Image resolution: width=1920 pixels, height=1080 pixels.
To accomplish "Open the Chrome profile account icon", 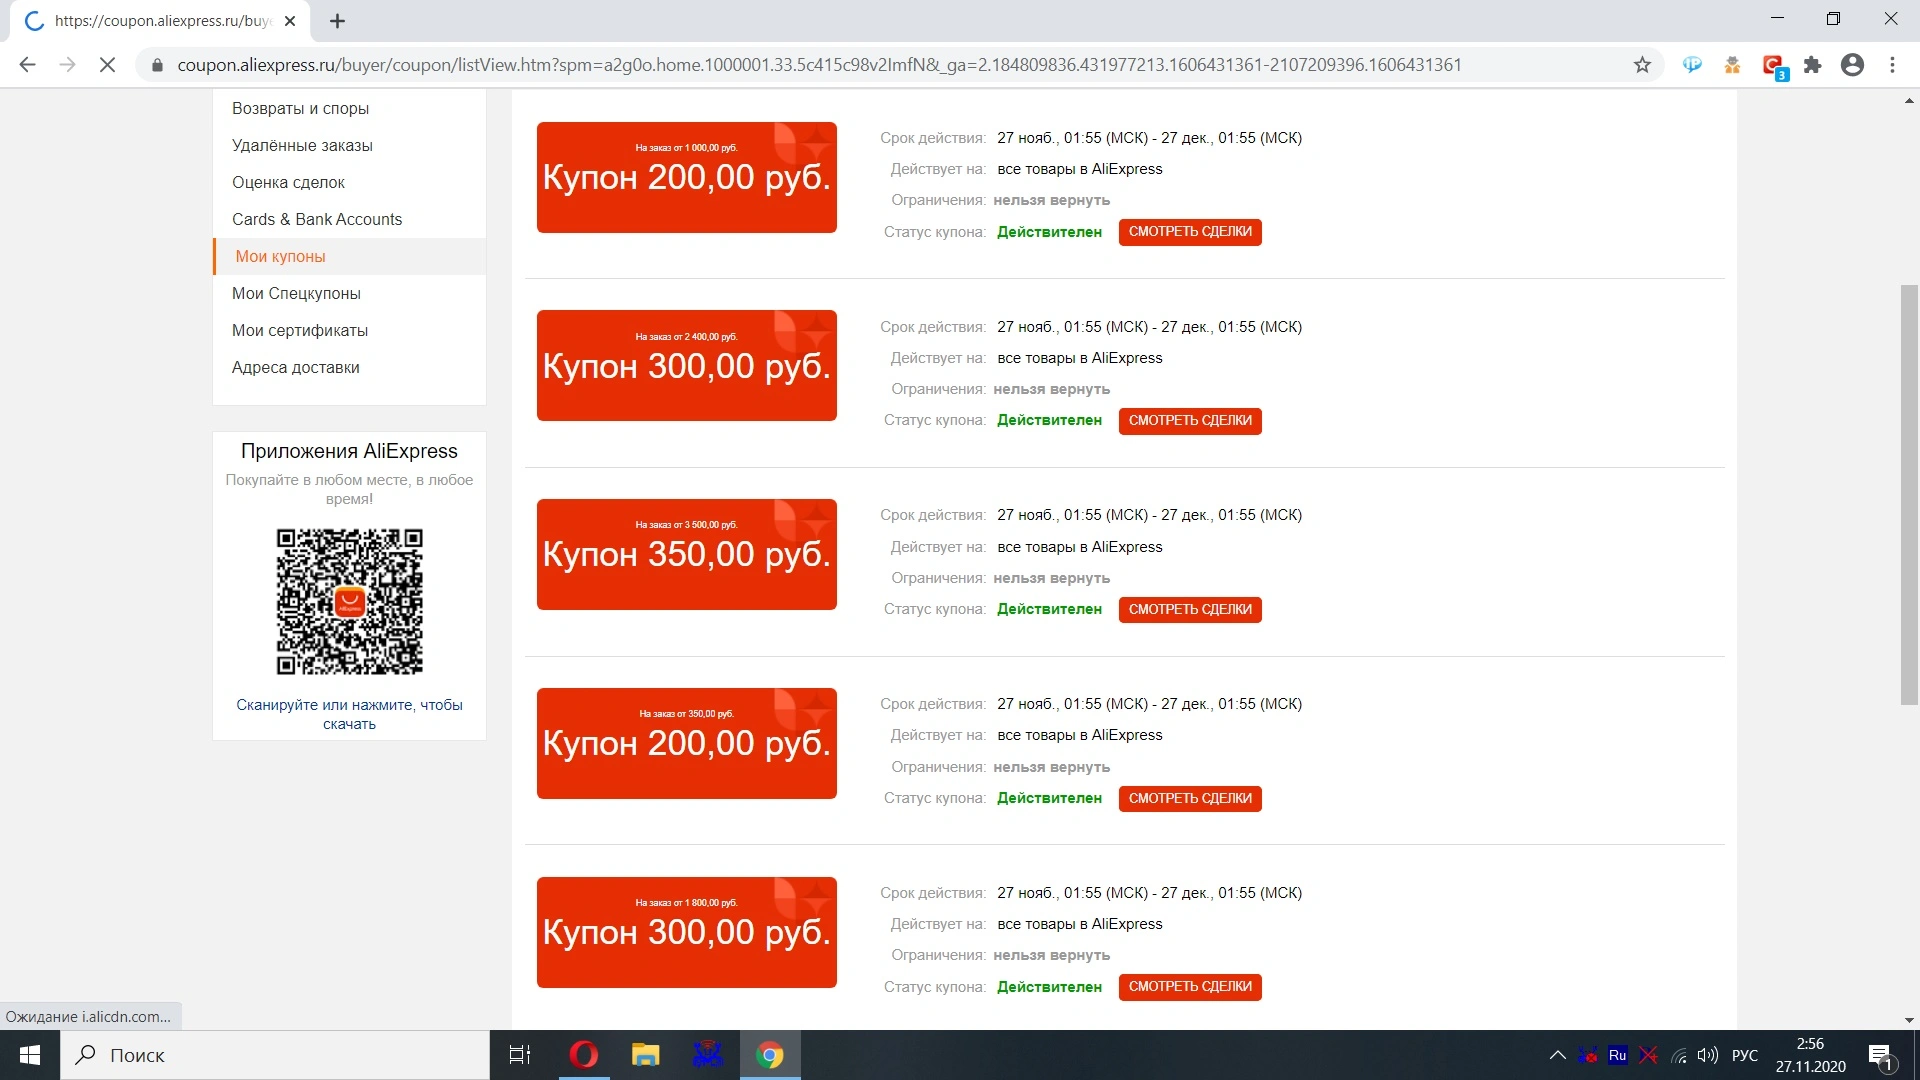I will pyautogui.click(x=1852, y=65).
